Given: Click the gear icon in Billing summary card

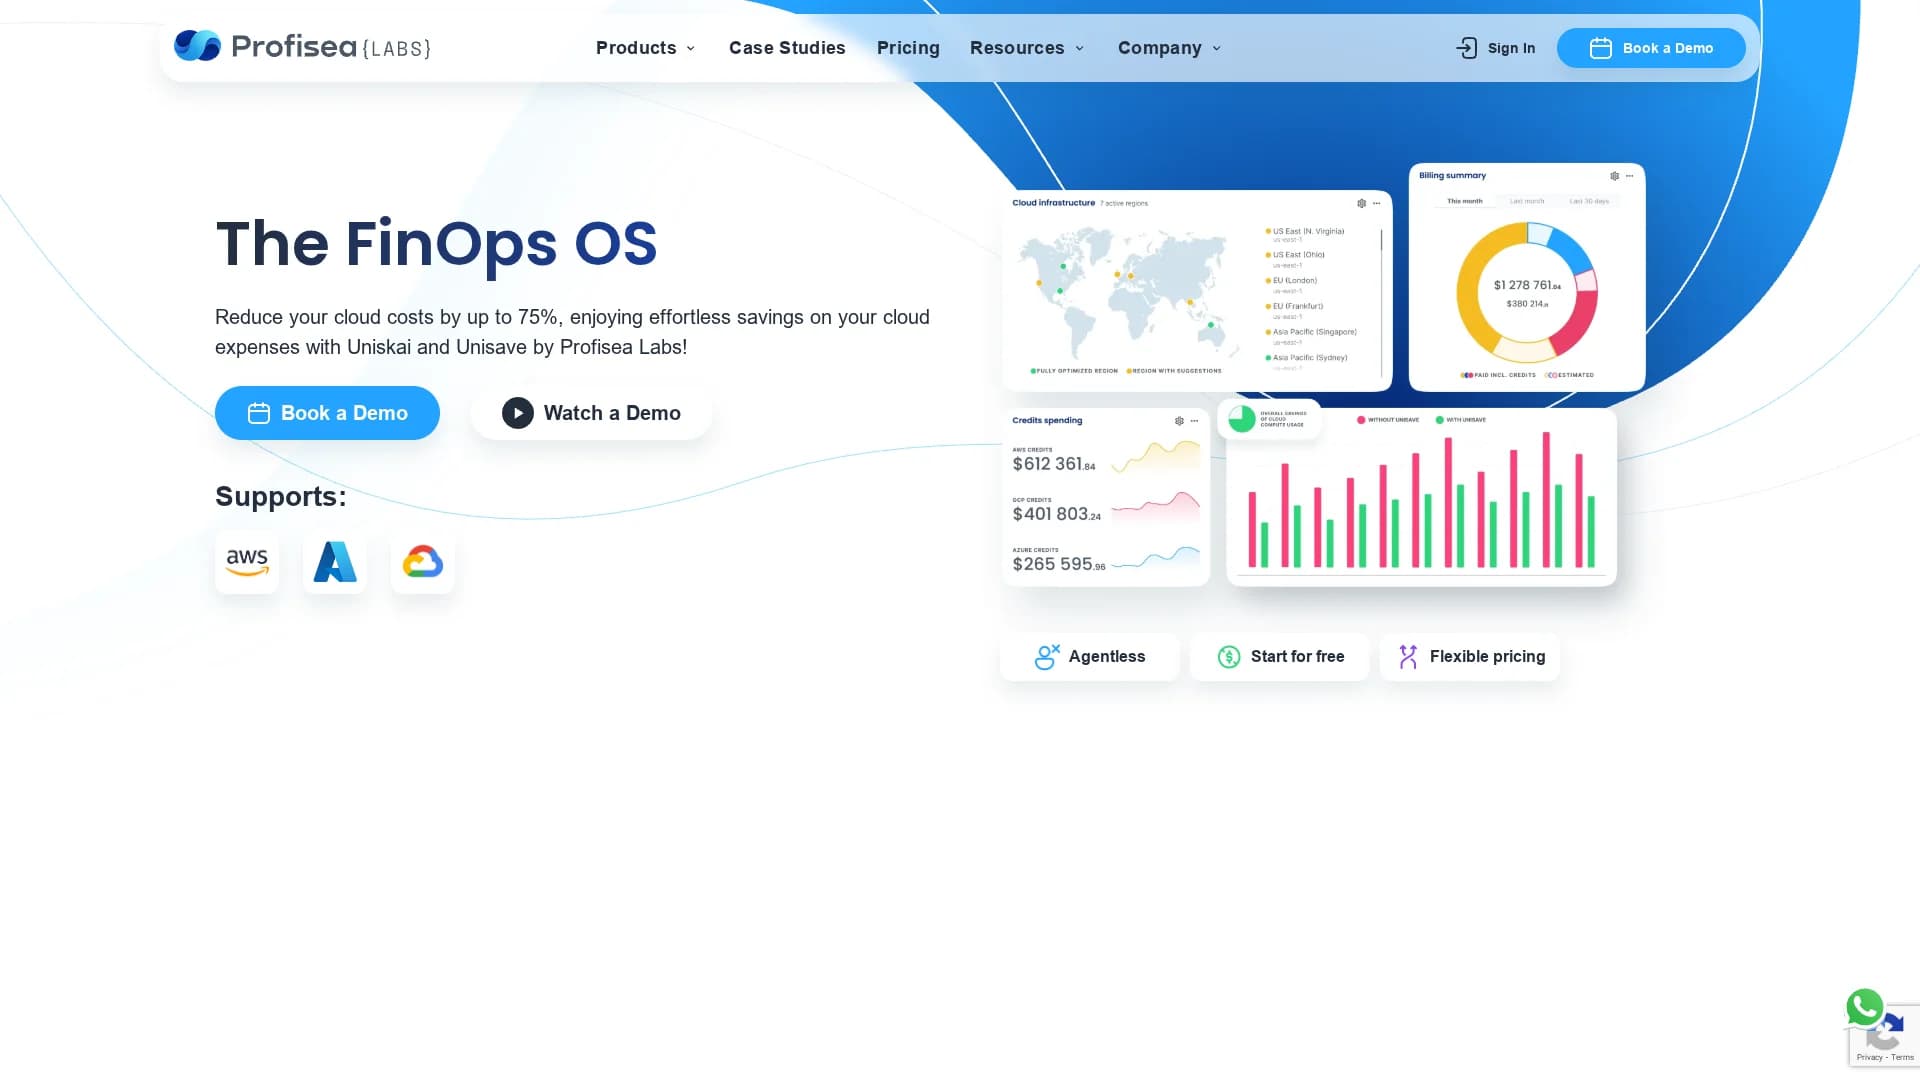Looking at the screenshot, I should point(1614,176).
